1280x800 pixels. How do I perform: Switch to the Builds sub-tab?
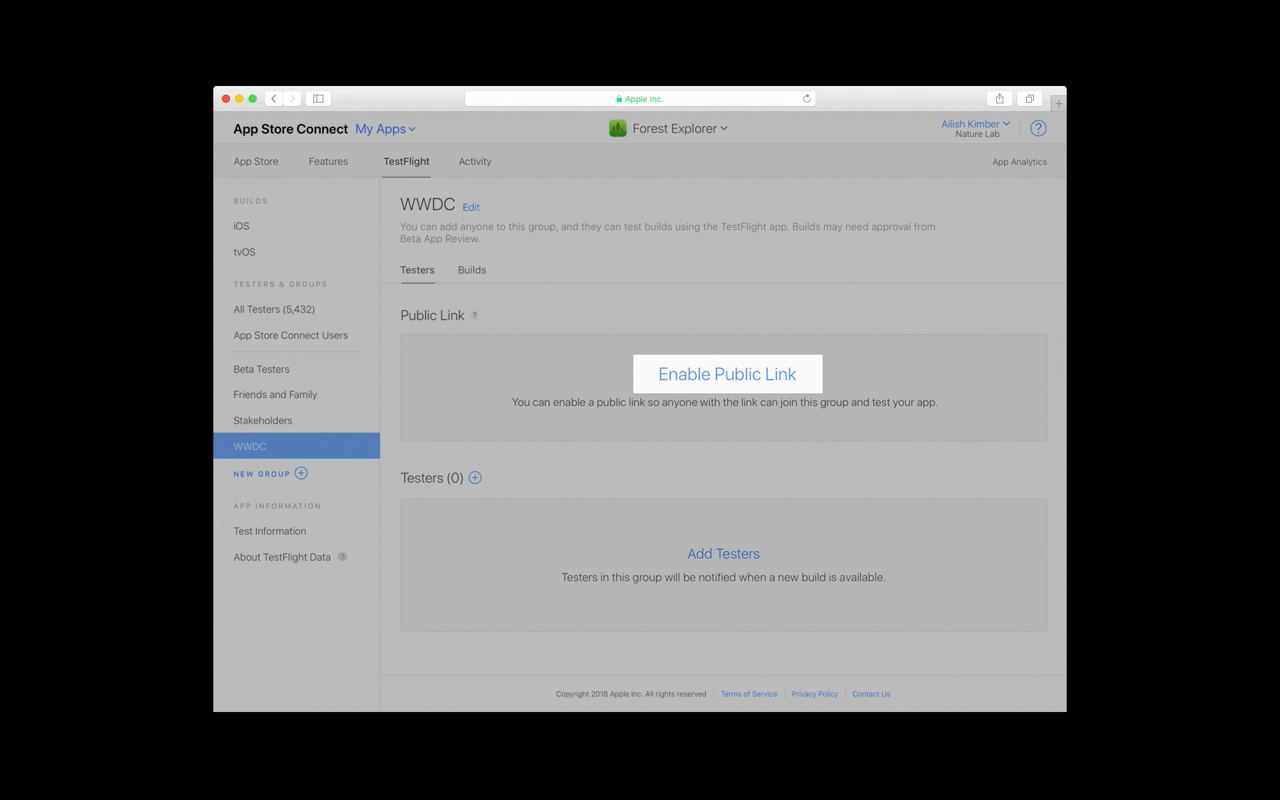(472, 270)
